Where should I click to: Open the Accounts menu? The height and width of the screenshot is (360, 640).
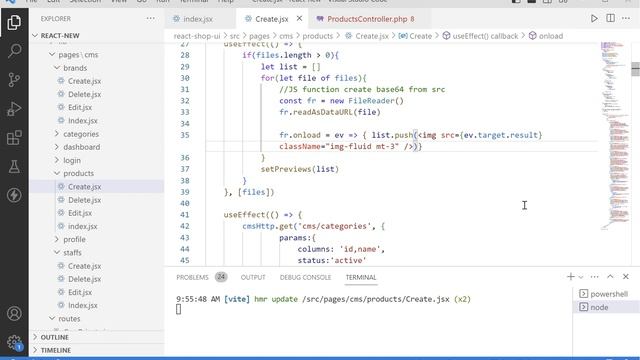[x=14, y=313]
